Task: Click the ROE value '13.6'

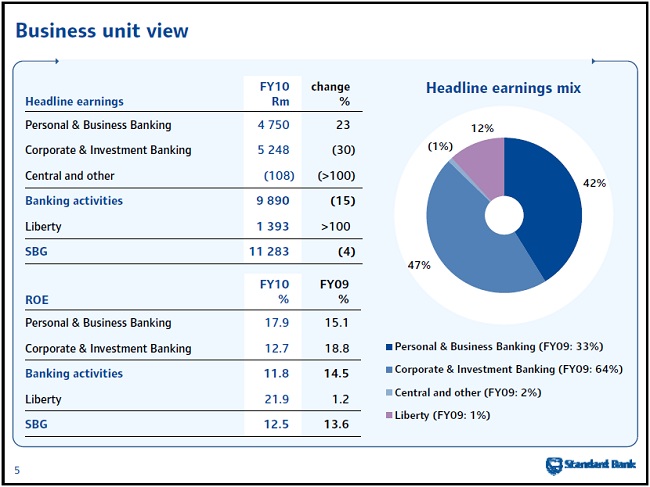Action: coord(337,424)
